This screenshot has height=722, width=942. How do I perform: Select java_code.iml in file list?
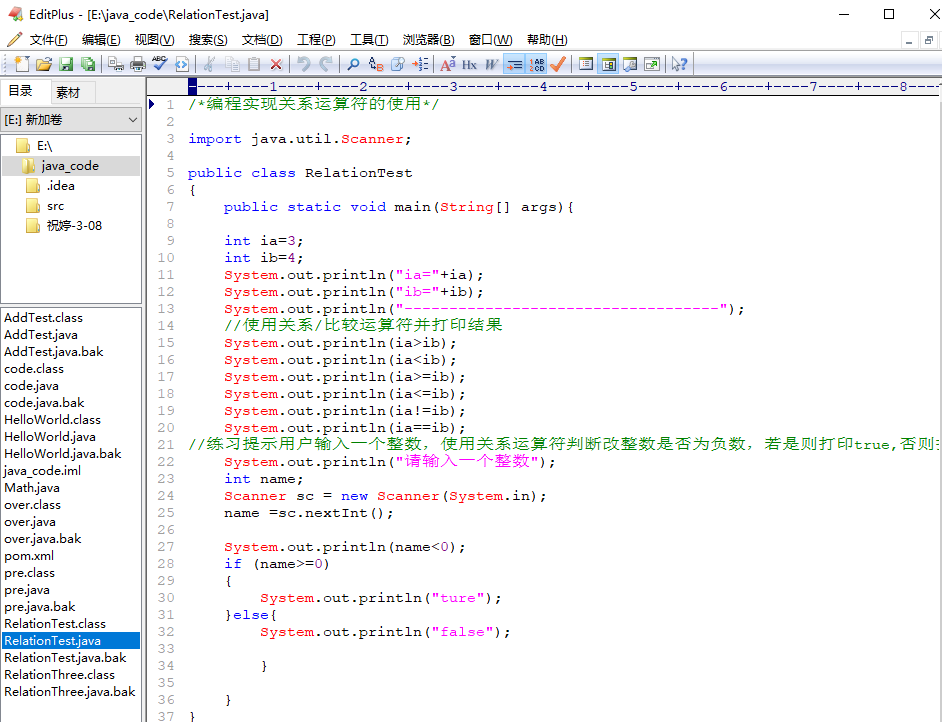[43, 471]
